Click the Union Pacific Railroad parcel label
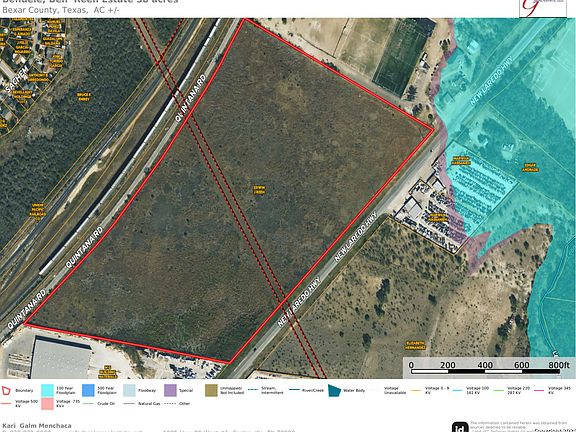 tap(37, 212)
